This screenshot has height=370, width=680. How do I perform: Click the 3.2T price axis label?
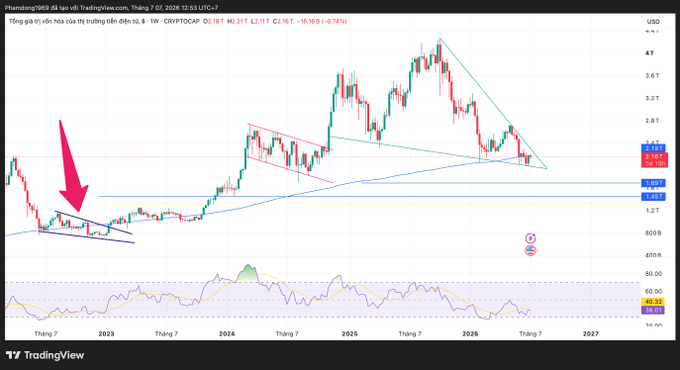point(652,98)
